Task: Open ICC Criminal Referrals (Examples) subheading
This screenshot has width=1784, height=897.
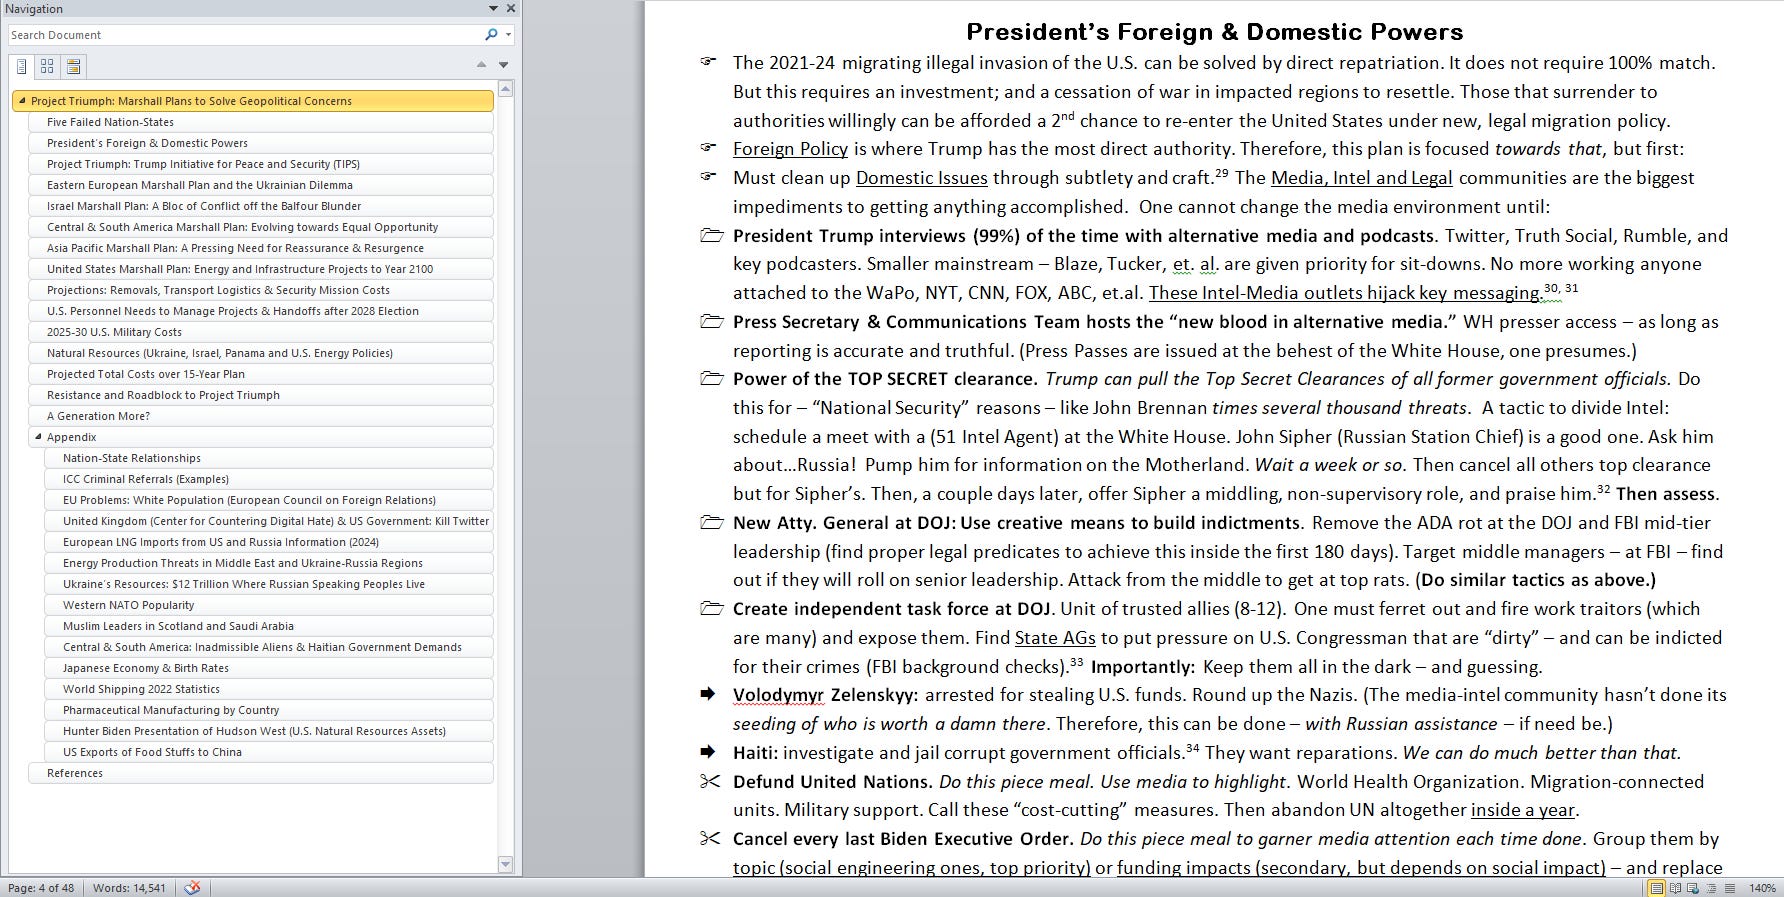Action: (269, 479)
